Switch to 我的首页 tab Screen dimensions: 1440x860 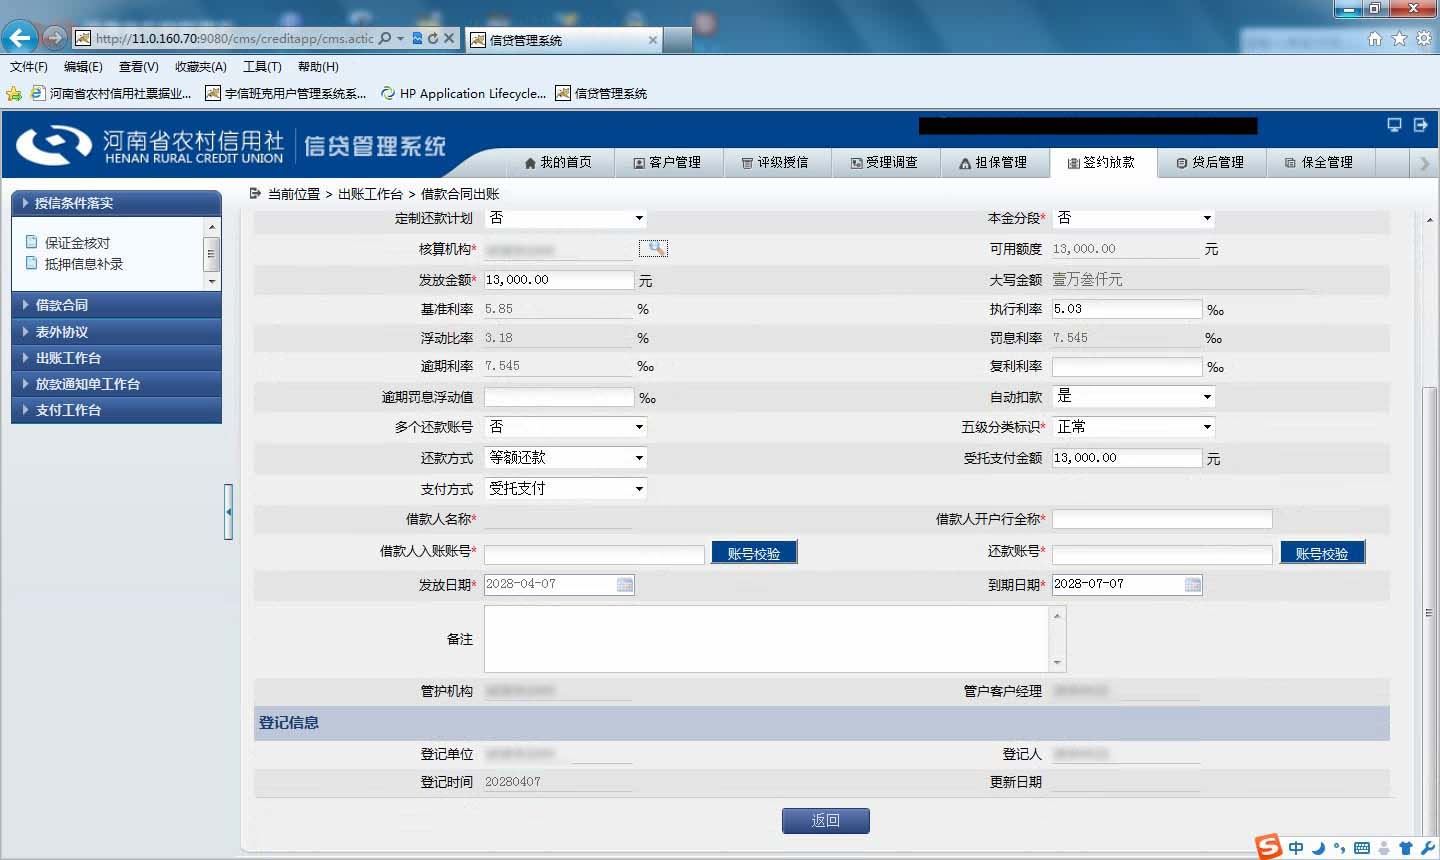point(558,162)
